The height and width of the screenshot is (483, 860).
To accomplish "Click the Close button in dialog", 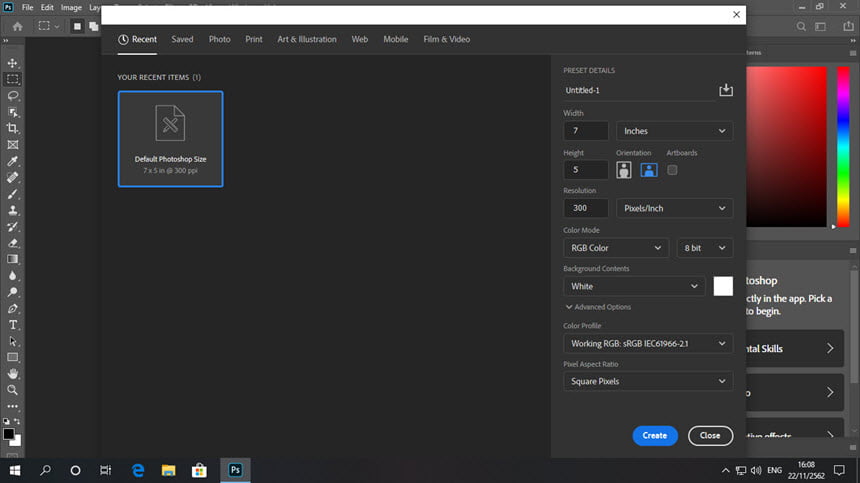I will 710,436.
